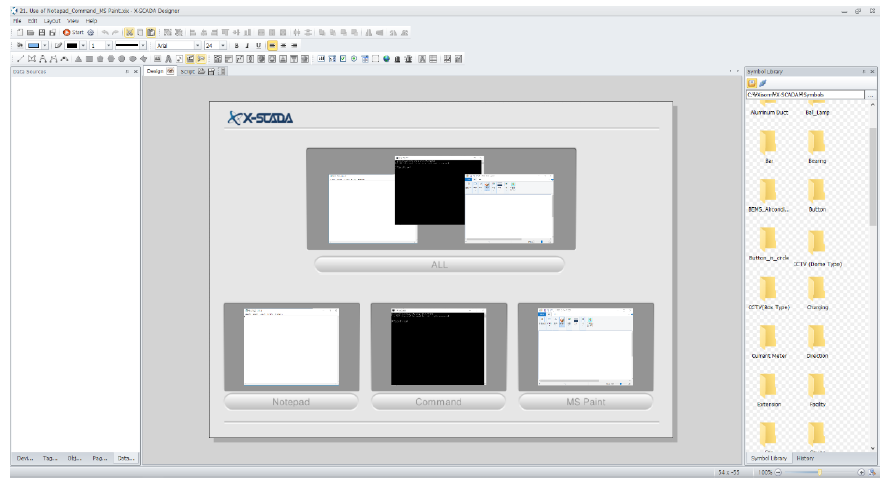Image resolution: width=887 pixels, height=484 pixels.
Task: Open the Facility symbol folder
Action: pos(816,390)
